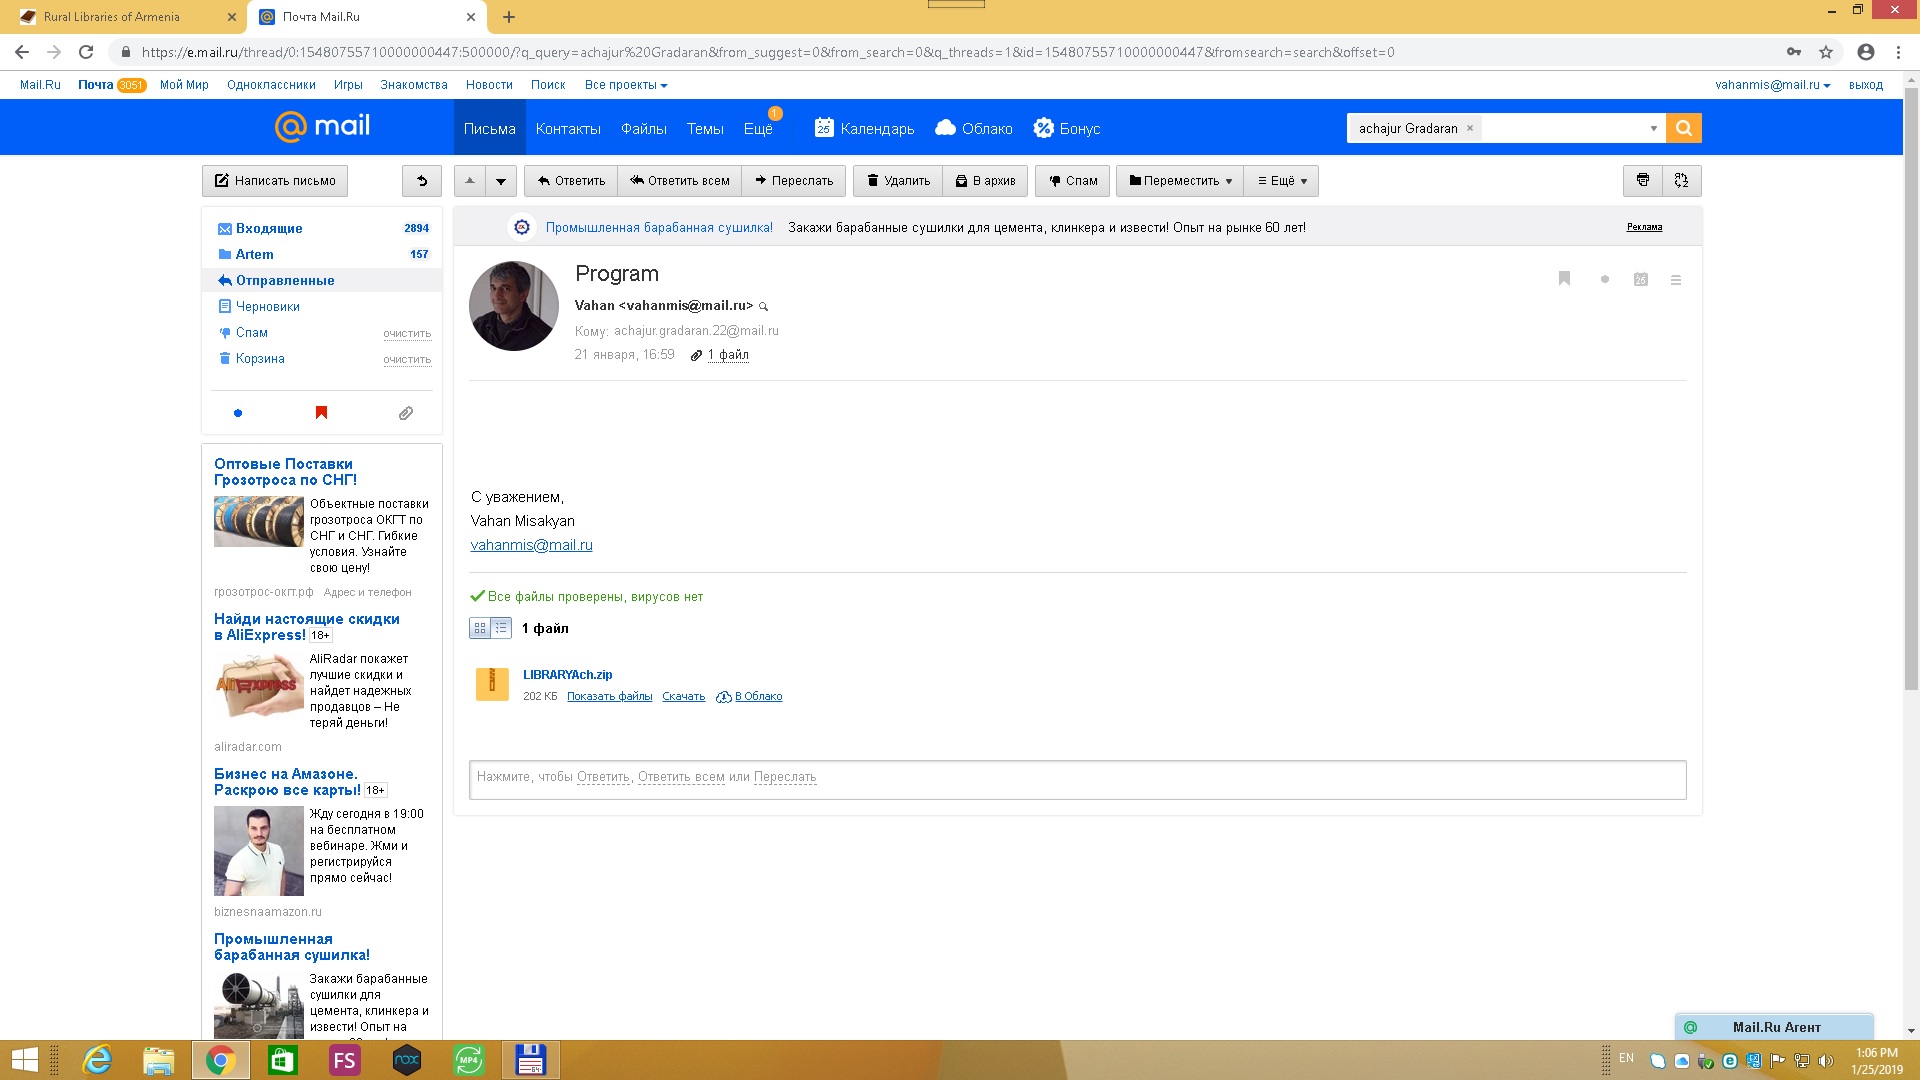Click the bookmark flag icon on email
Image resolution: width=1920 pixels, height=1080 pixels.
click(x=1565, y=279)
